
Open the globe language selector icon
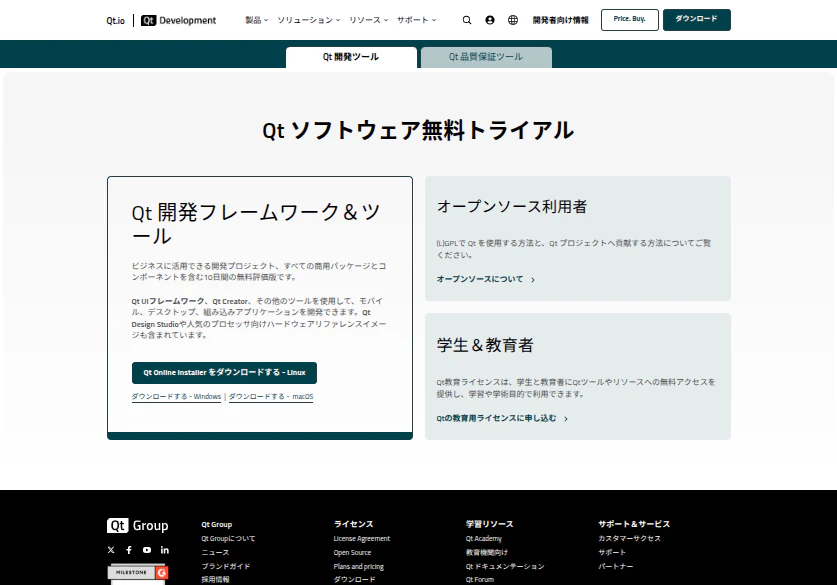[512, 20]
